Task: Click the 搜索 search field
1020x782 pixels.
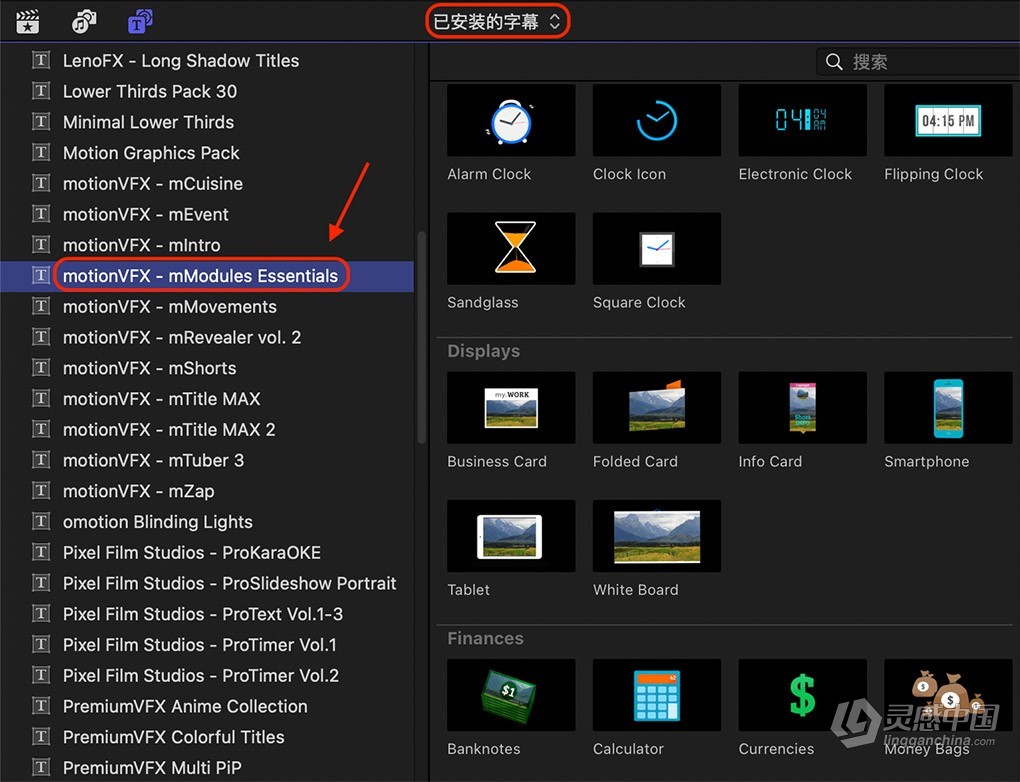Action: click(x=917, y=62)
